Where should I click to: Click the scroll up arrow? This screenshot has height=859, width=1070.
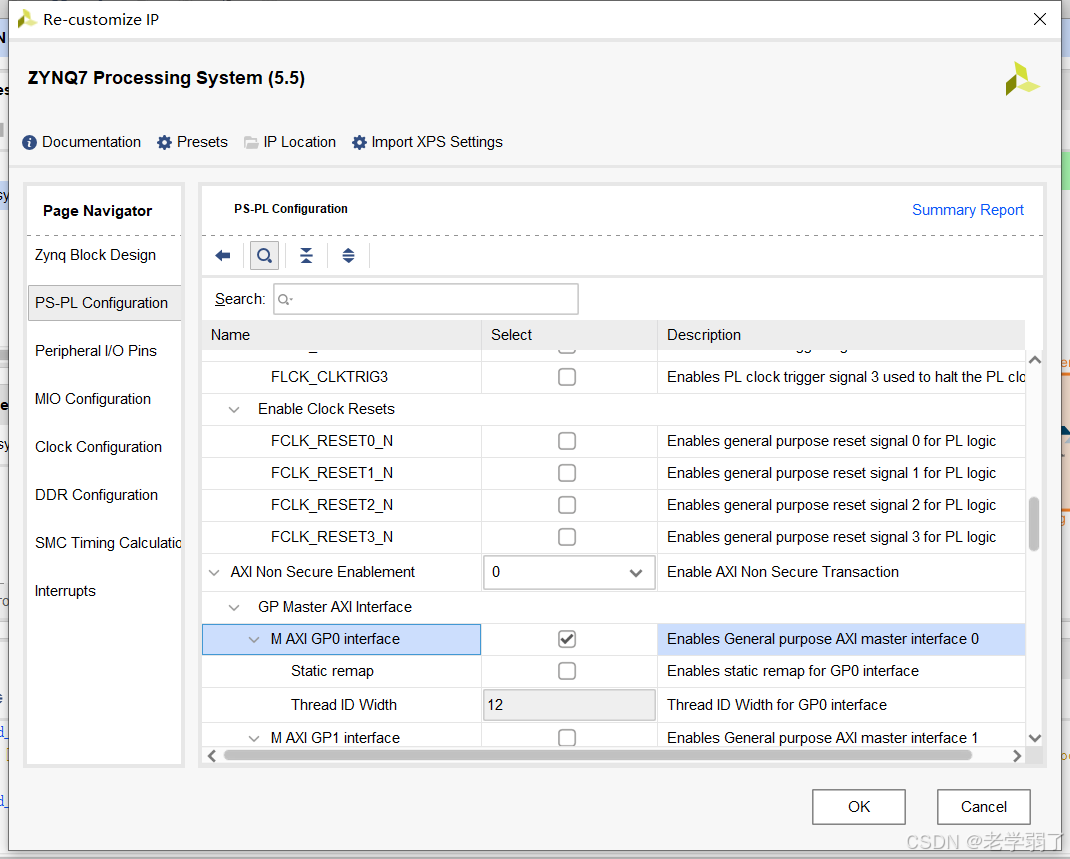(x=1035, y=360)
